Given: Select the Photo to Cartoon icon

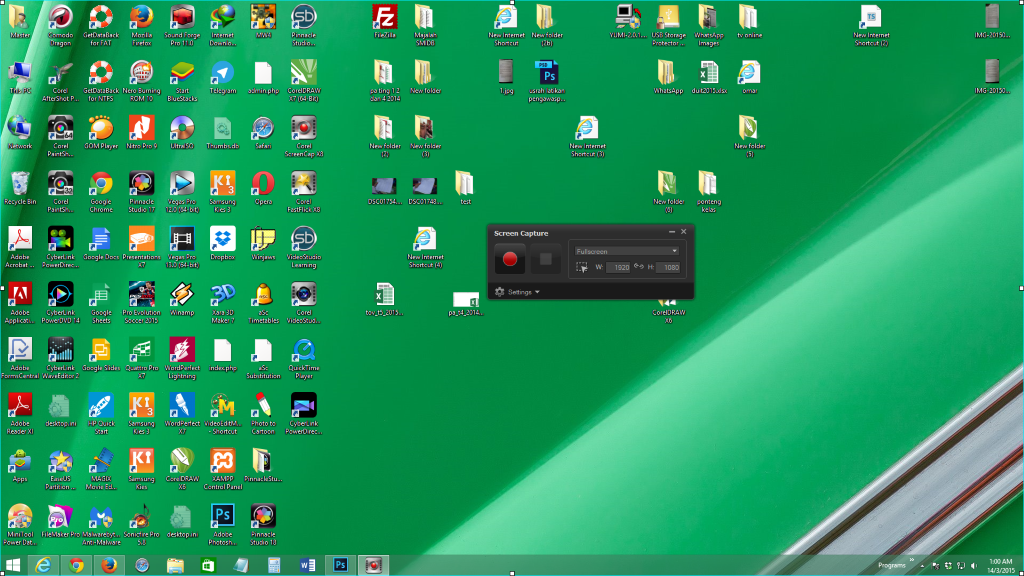Looking at the screenshot, I should coord(263,413).
